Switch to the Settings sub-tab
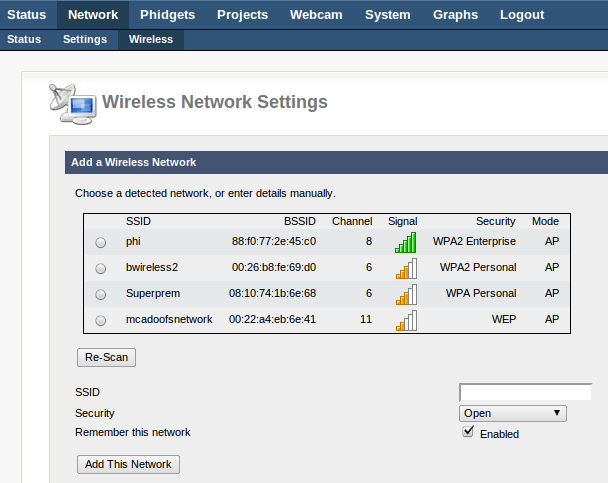The width and height of the screenshot is (608, 483). pyautogui.click(x=85, y=39)
